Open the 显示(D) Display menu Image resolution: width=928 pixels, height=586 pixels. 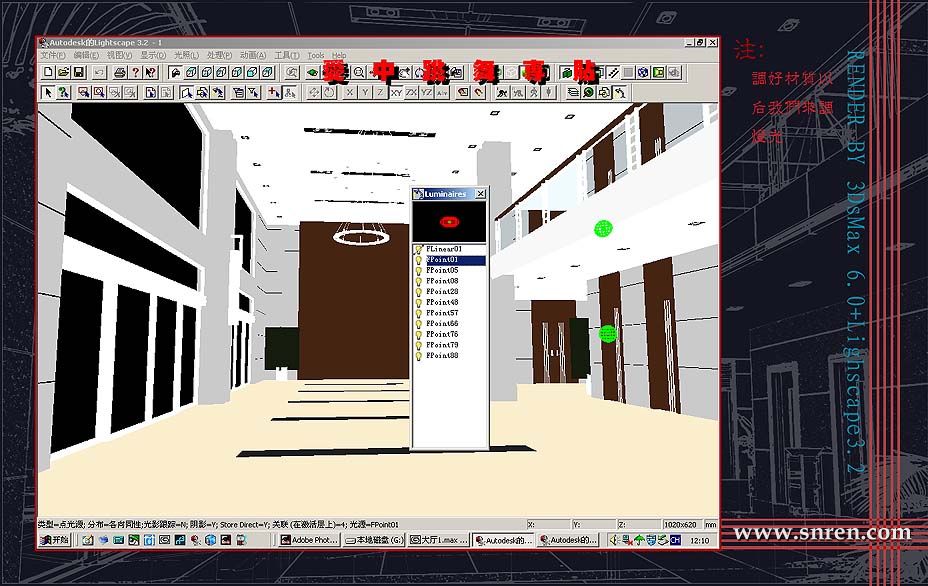pyautogui.click(x=153, y=55)
